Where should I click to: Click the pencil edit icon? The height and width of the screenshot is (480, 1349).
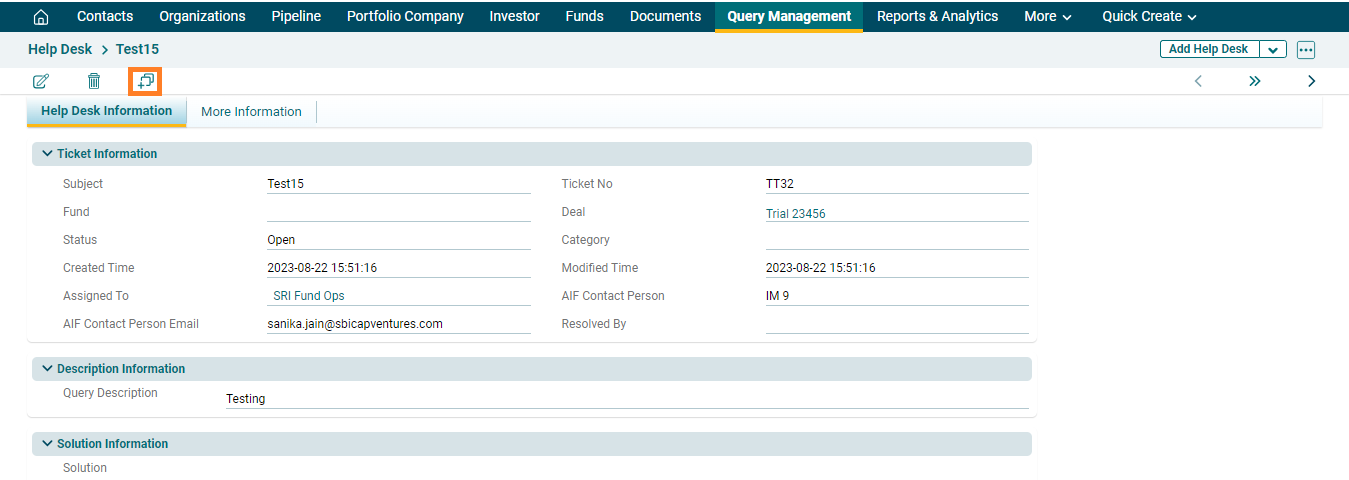(x=41, y=81)
